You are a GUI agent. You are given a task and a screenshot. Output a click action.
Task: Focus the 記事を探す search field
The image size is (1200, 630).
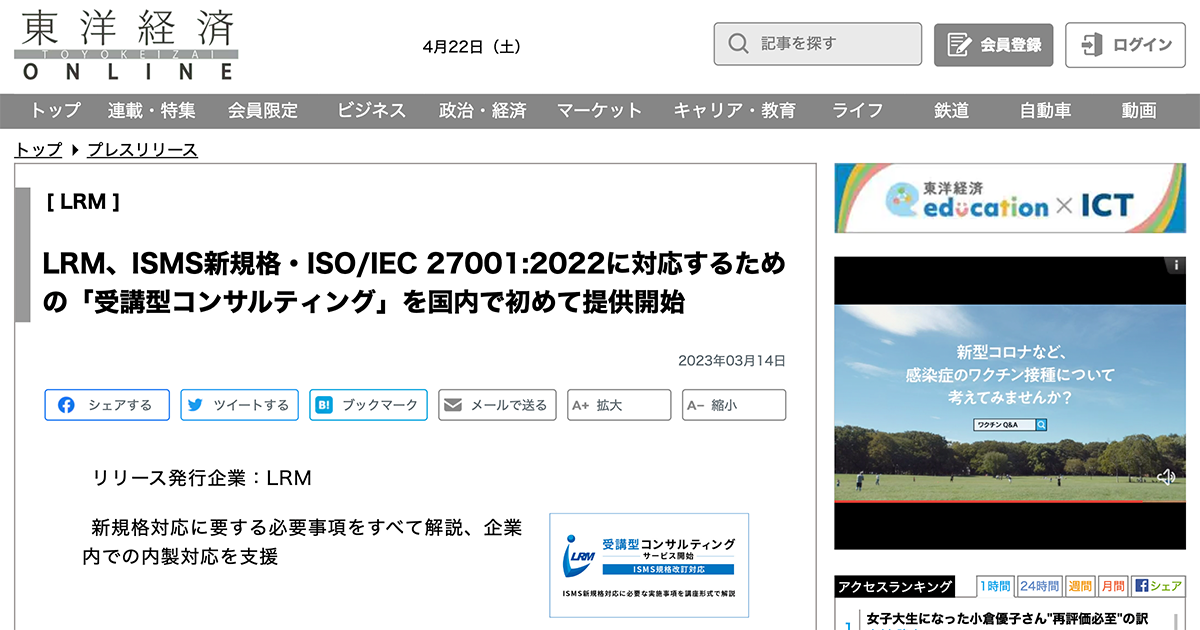click(x=818, y=44)
